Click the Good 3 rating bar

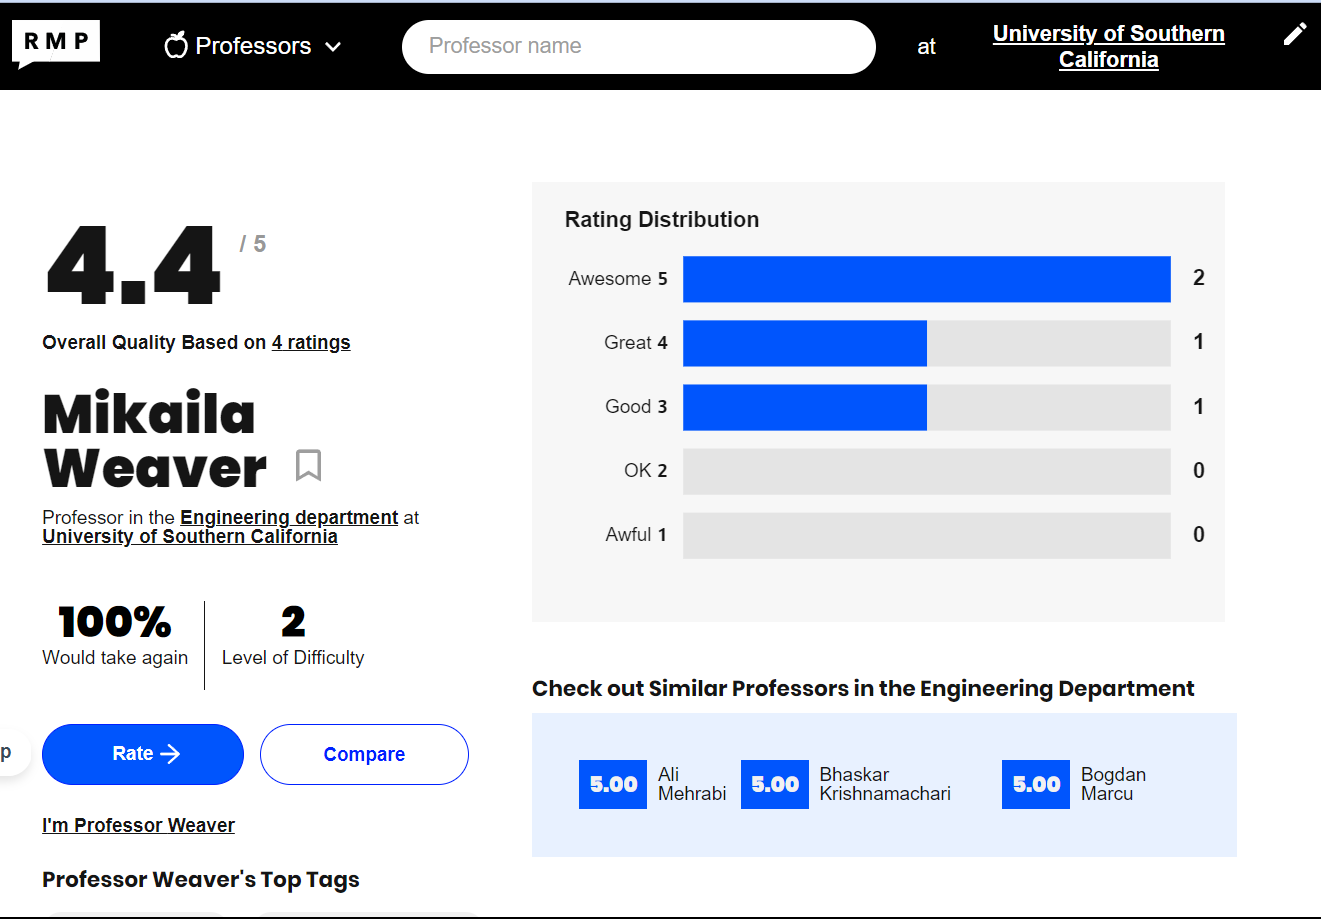(x=926, y=407)
